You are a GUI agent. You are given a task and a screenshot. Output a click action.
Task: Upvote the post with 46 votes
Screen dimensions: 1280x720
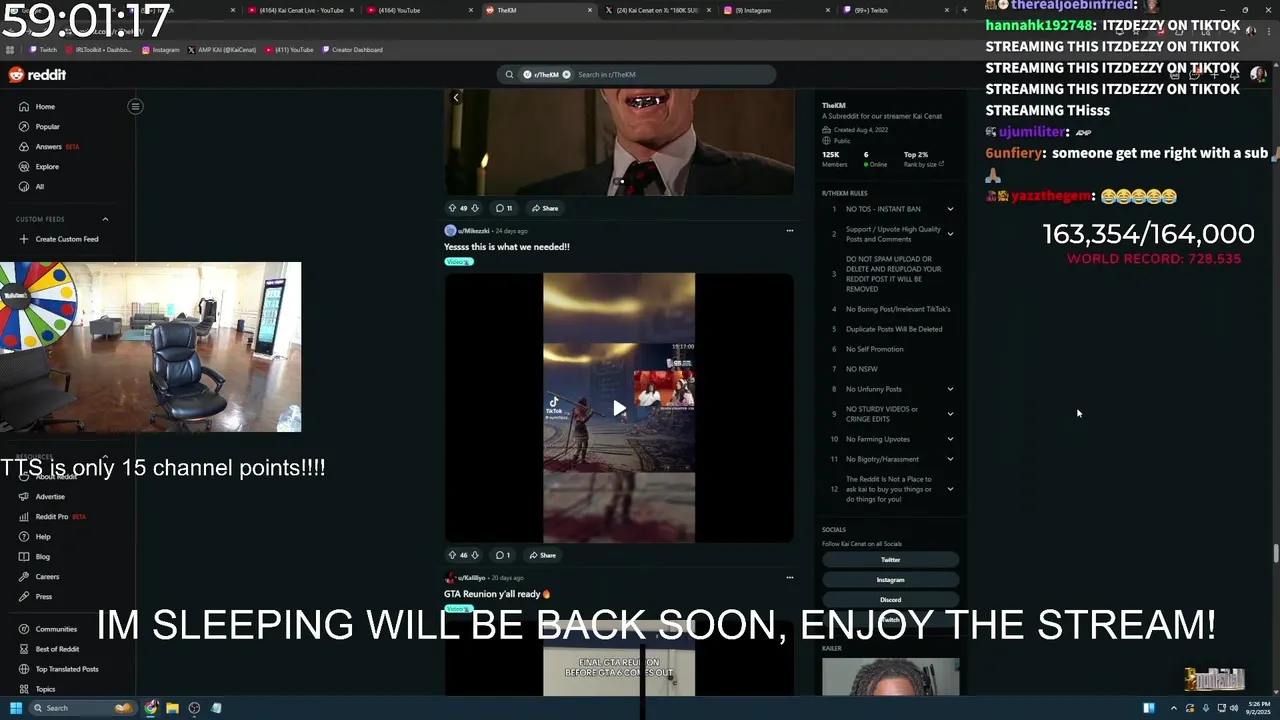[452, 555]
